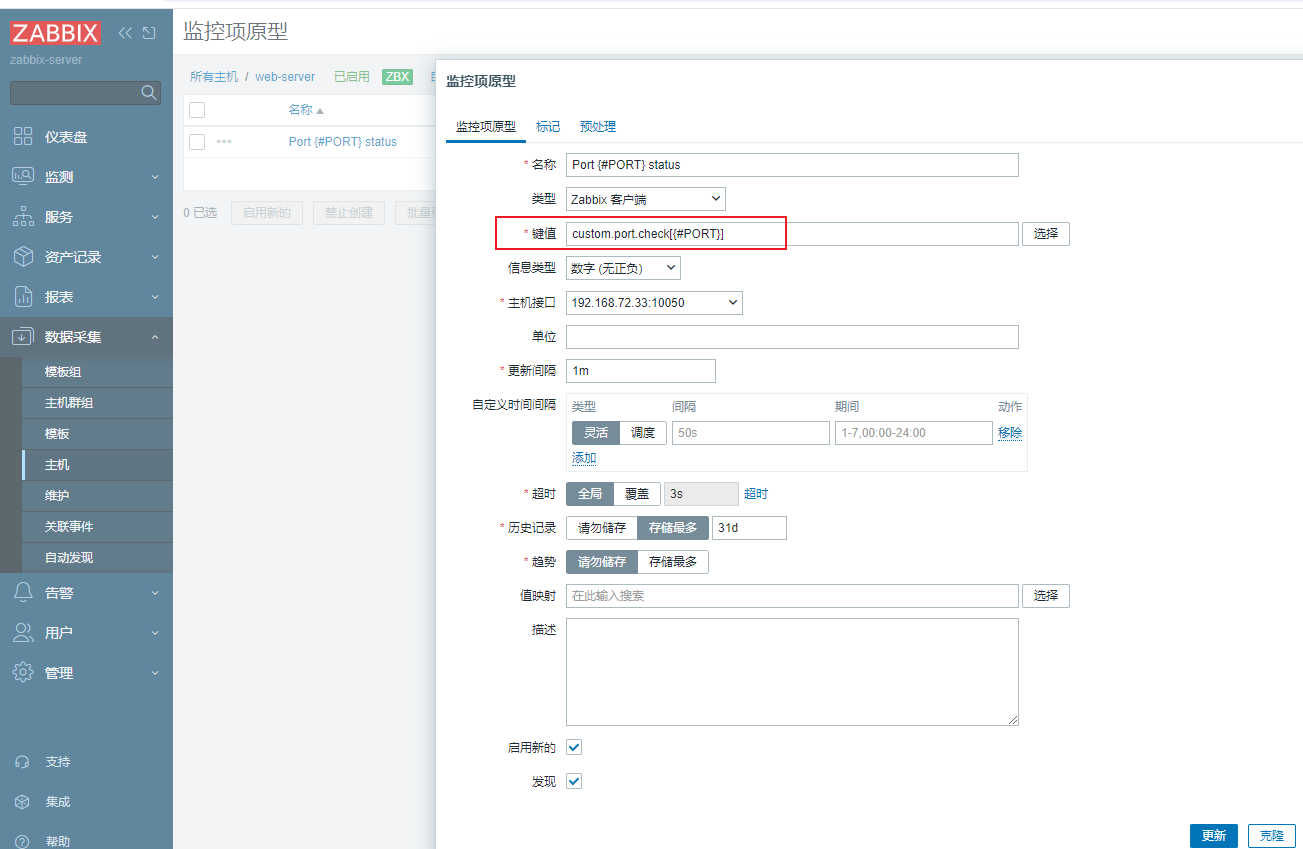Click the 数据采集 data collection icon
Screen dimensions: 1303x849
pyautogui.click(x=23, y=337)
